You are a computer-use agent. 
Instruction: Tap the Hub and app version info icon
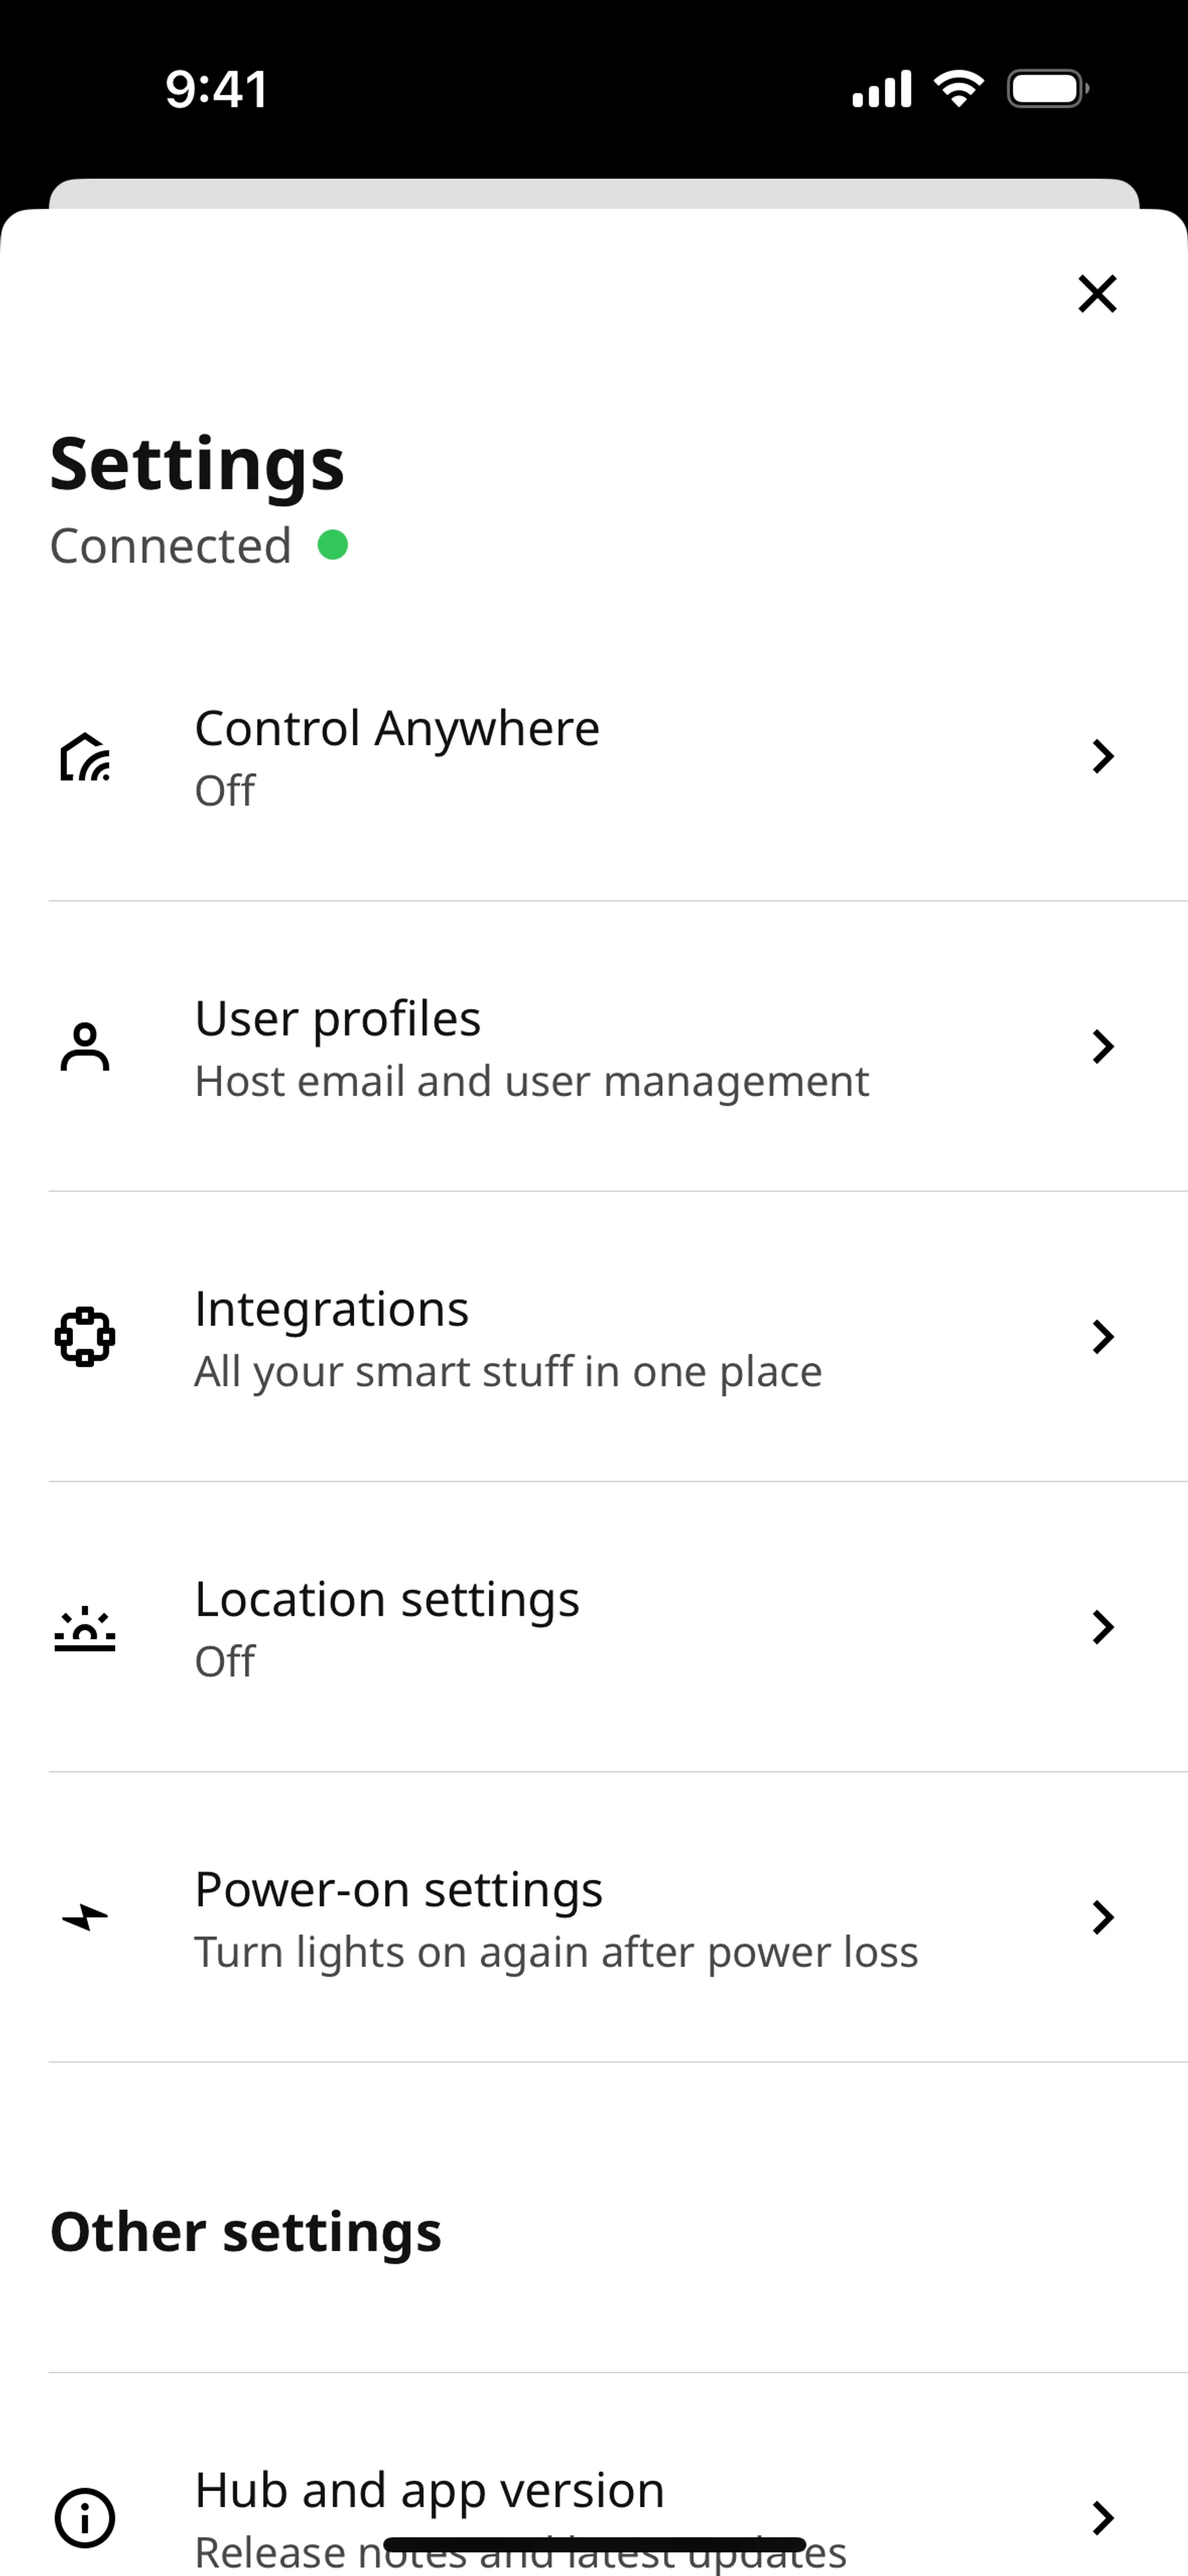coord(85,2517)
